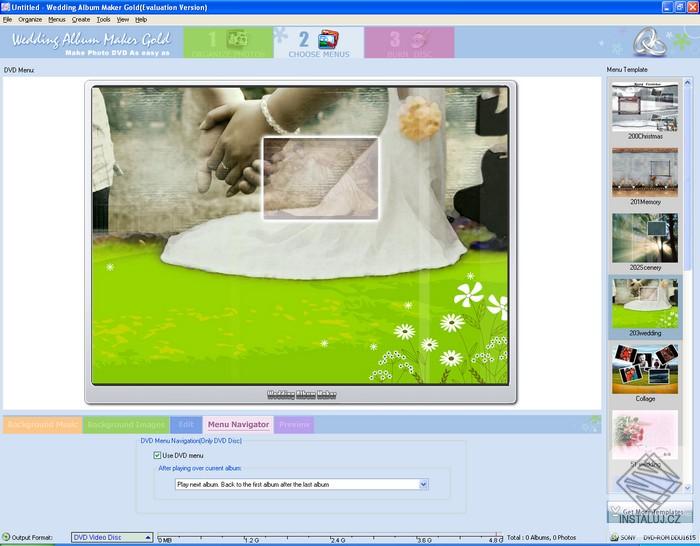Go to step 1 Organize Photos
Screen dimensions: 700x546
228,42
